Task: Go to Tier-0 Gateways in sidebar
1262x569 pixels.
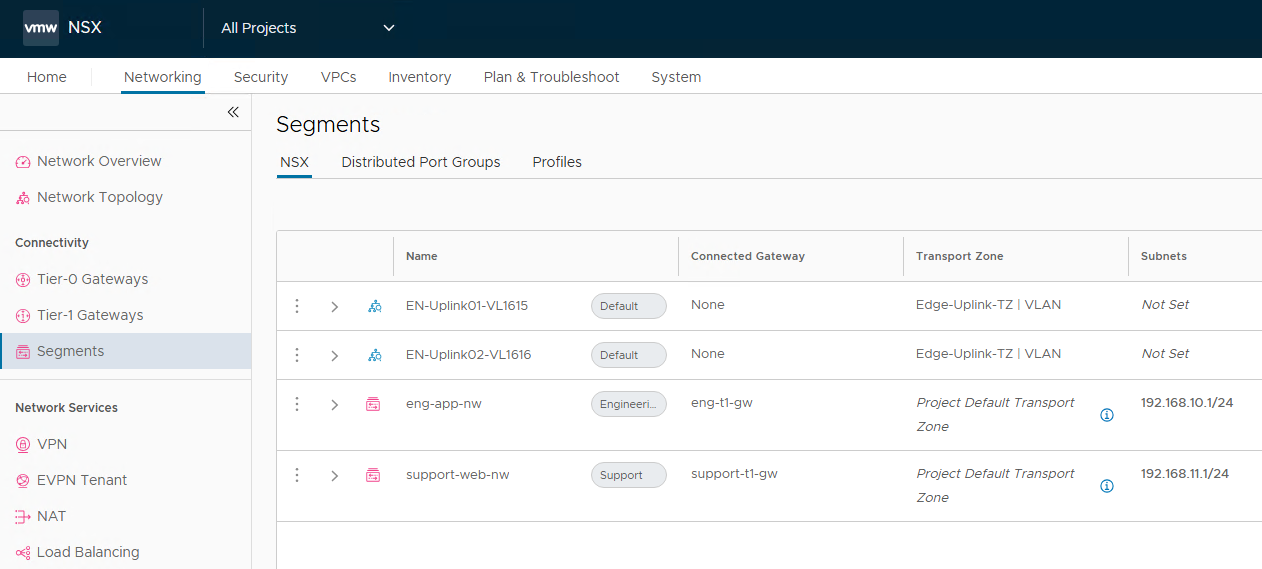Action: point(92,279)
